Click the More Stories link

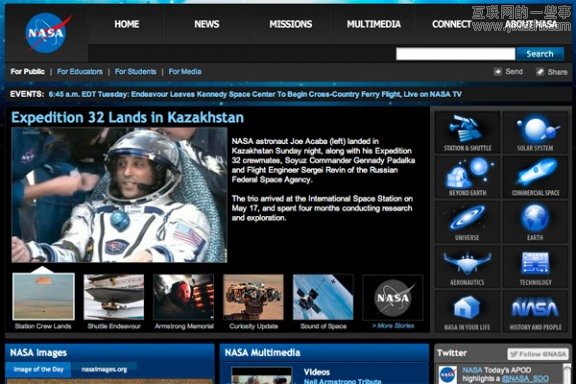[x=393, y=326]
